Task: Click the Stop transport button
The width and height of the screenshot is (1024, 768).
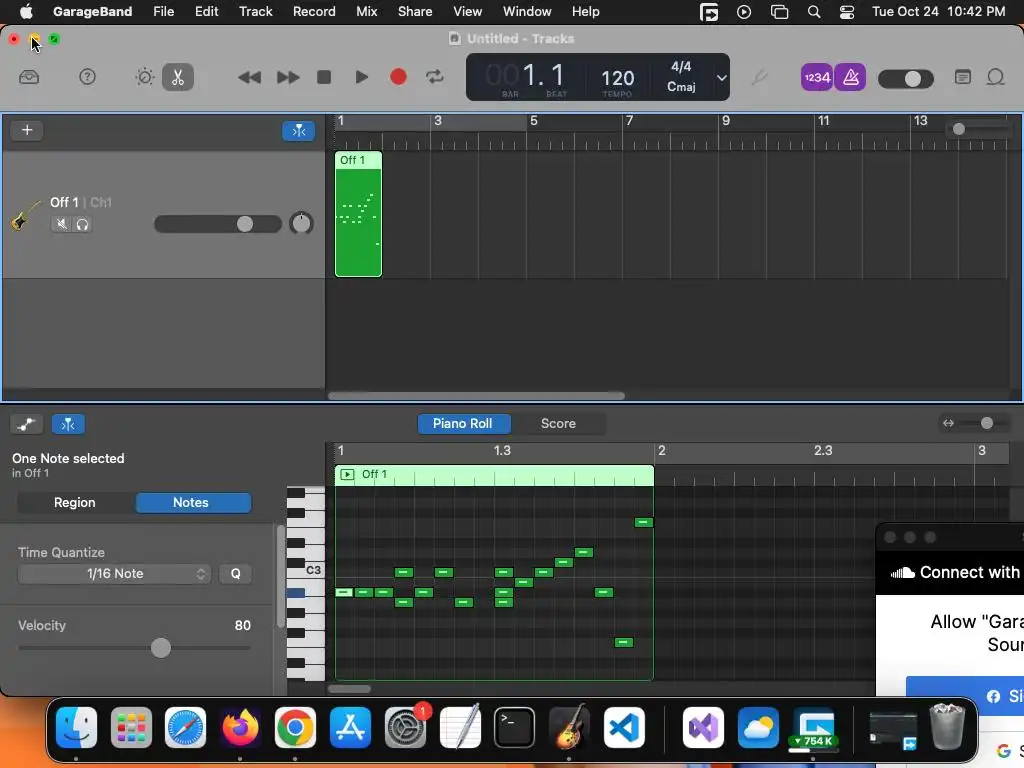Action: (x=324, y=77)
